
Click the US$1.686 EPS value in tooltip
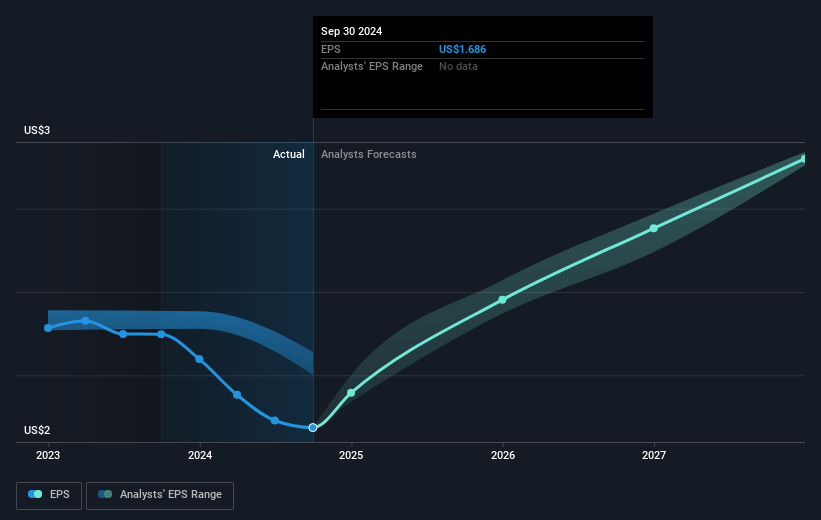click(462, 49)
